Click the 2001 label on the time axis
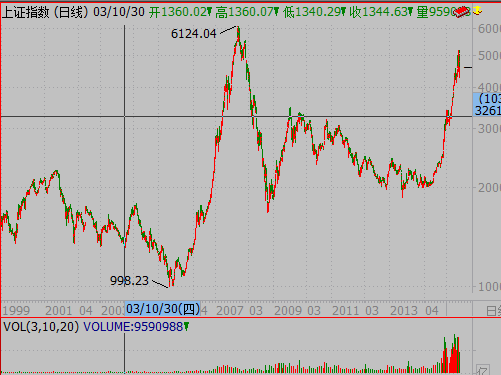501x375 pixels. point(59,311)
